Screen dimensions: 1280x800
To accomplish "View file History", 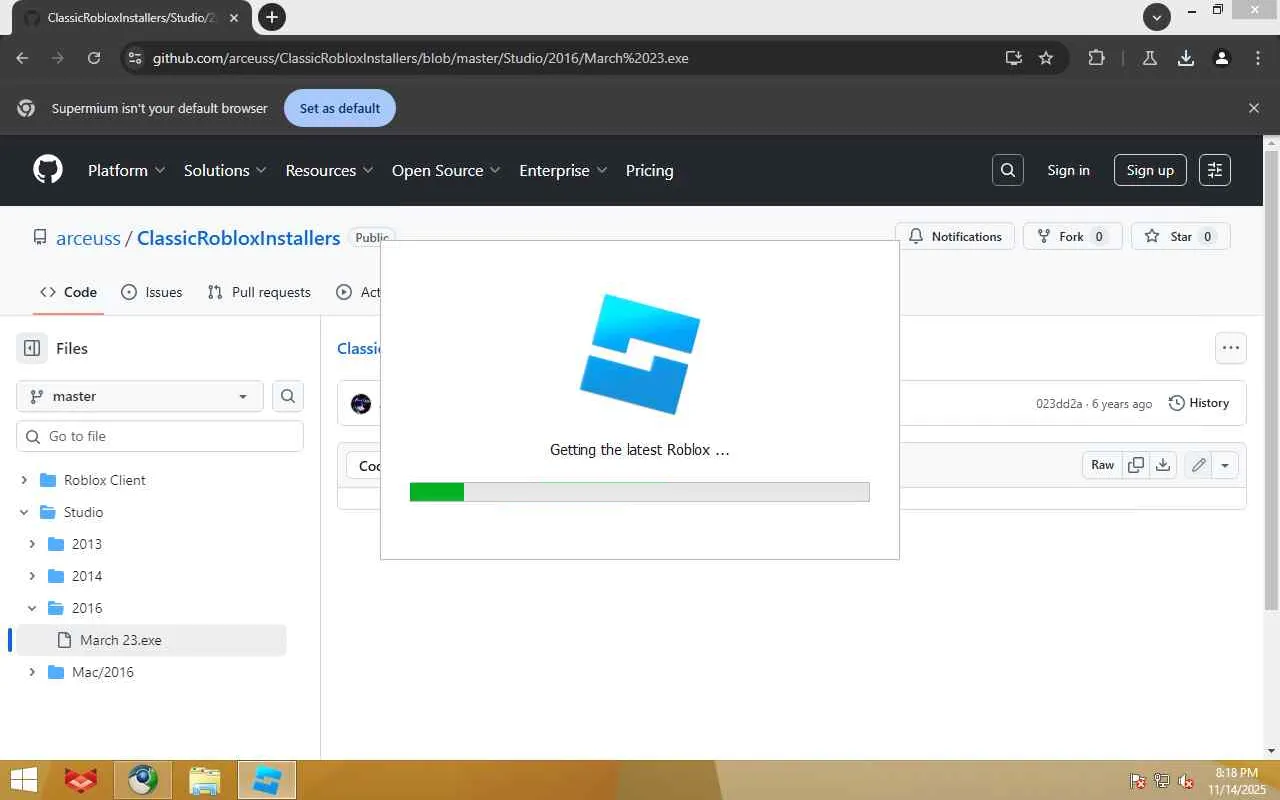I will coord(1199,403).
